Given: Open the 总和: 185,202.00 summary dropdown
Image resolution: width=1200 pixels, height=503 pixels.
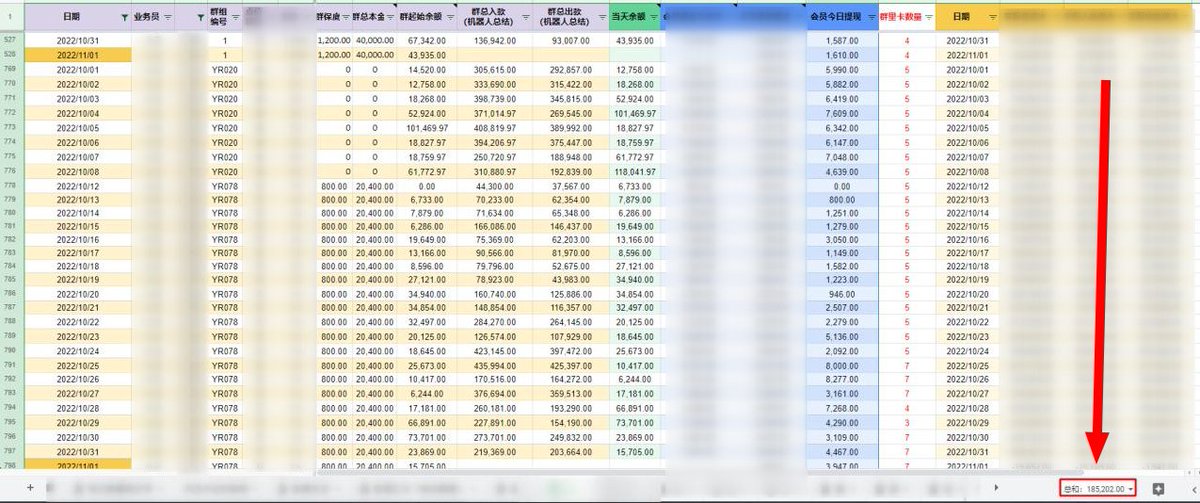Looking at the screenshot, I should 1098,488.
